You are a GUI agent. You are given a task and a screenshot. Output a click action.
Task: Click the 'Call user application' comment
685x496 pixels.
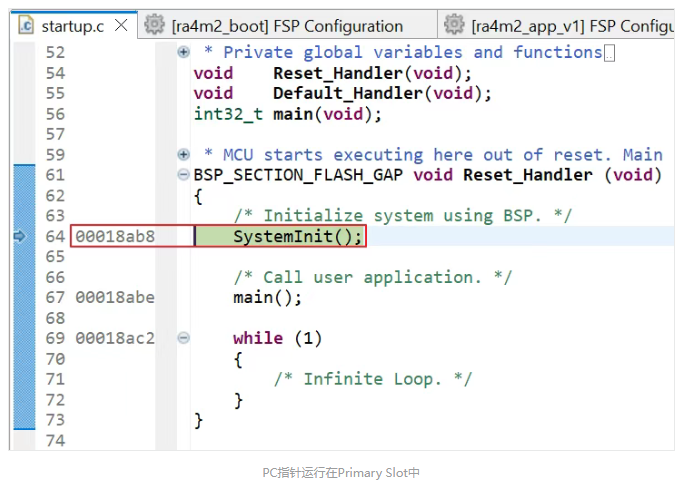tap(373, 277)
